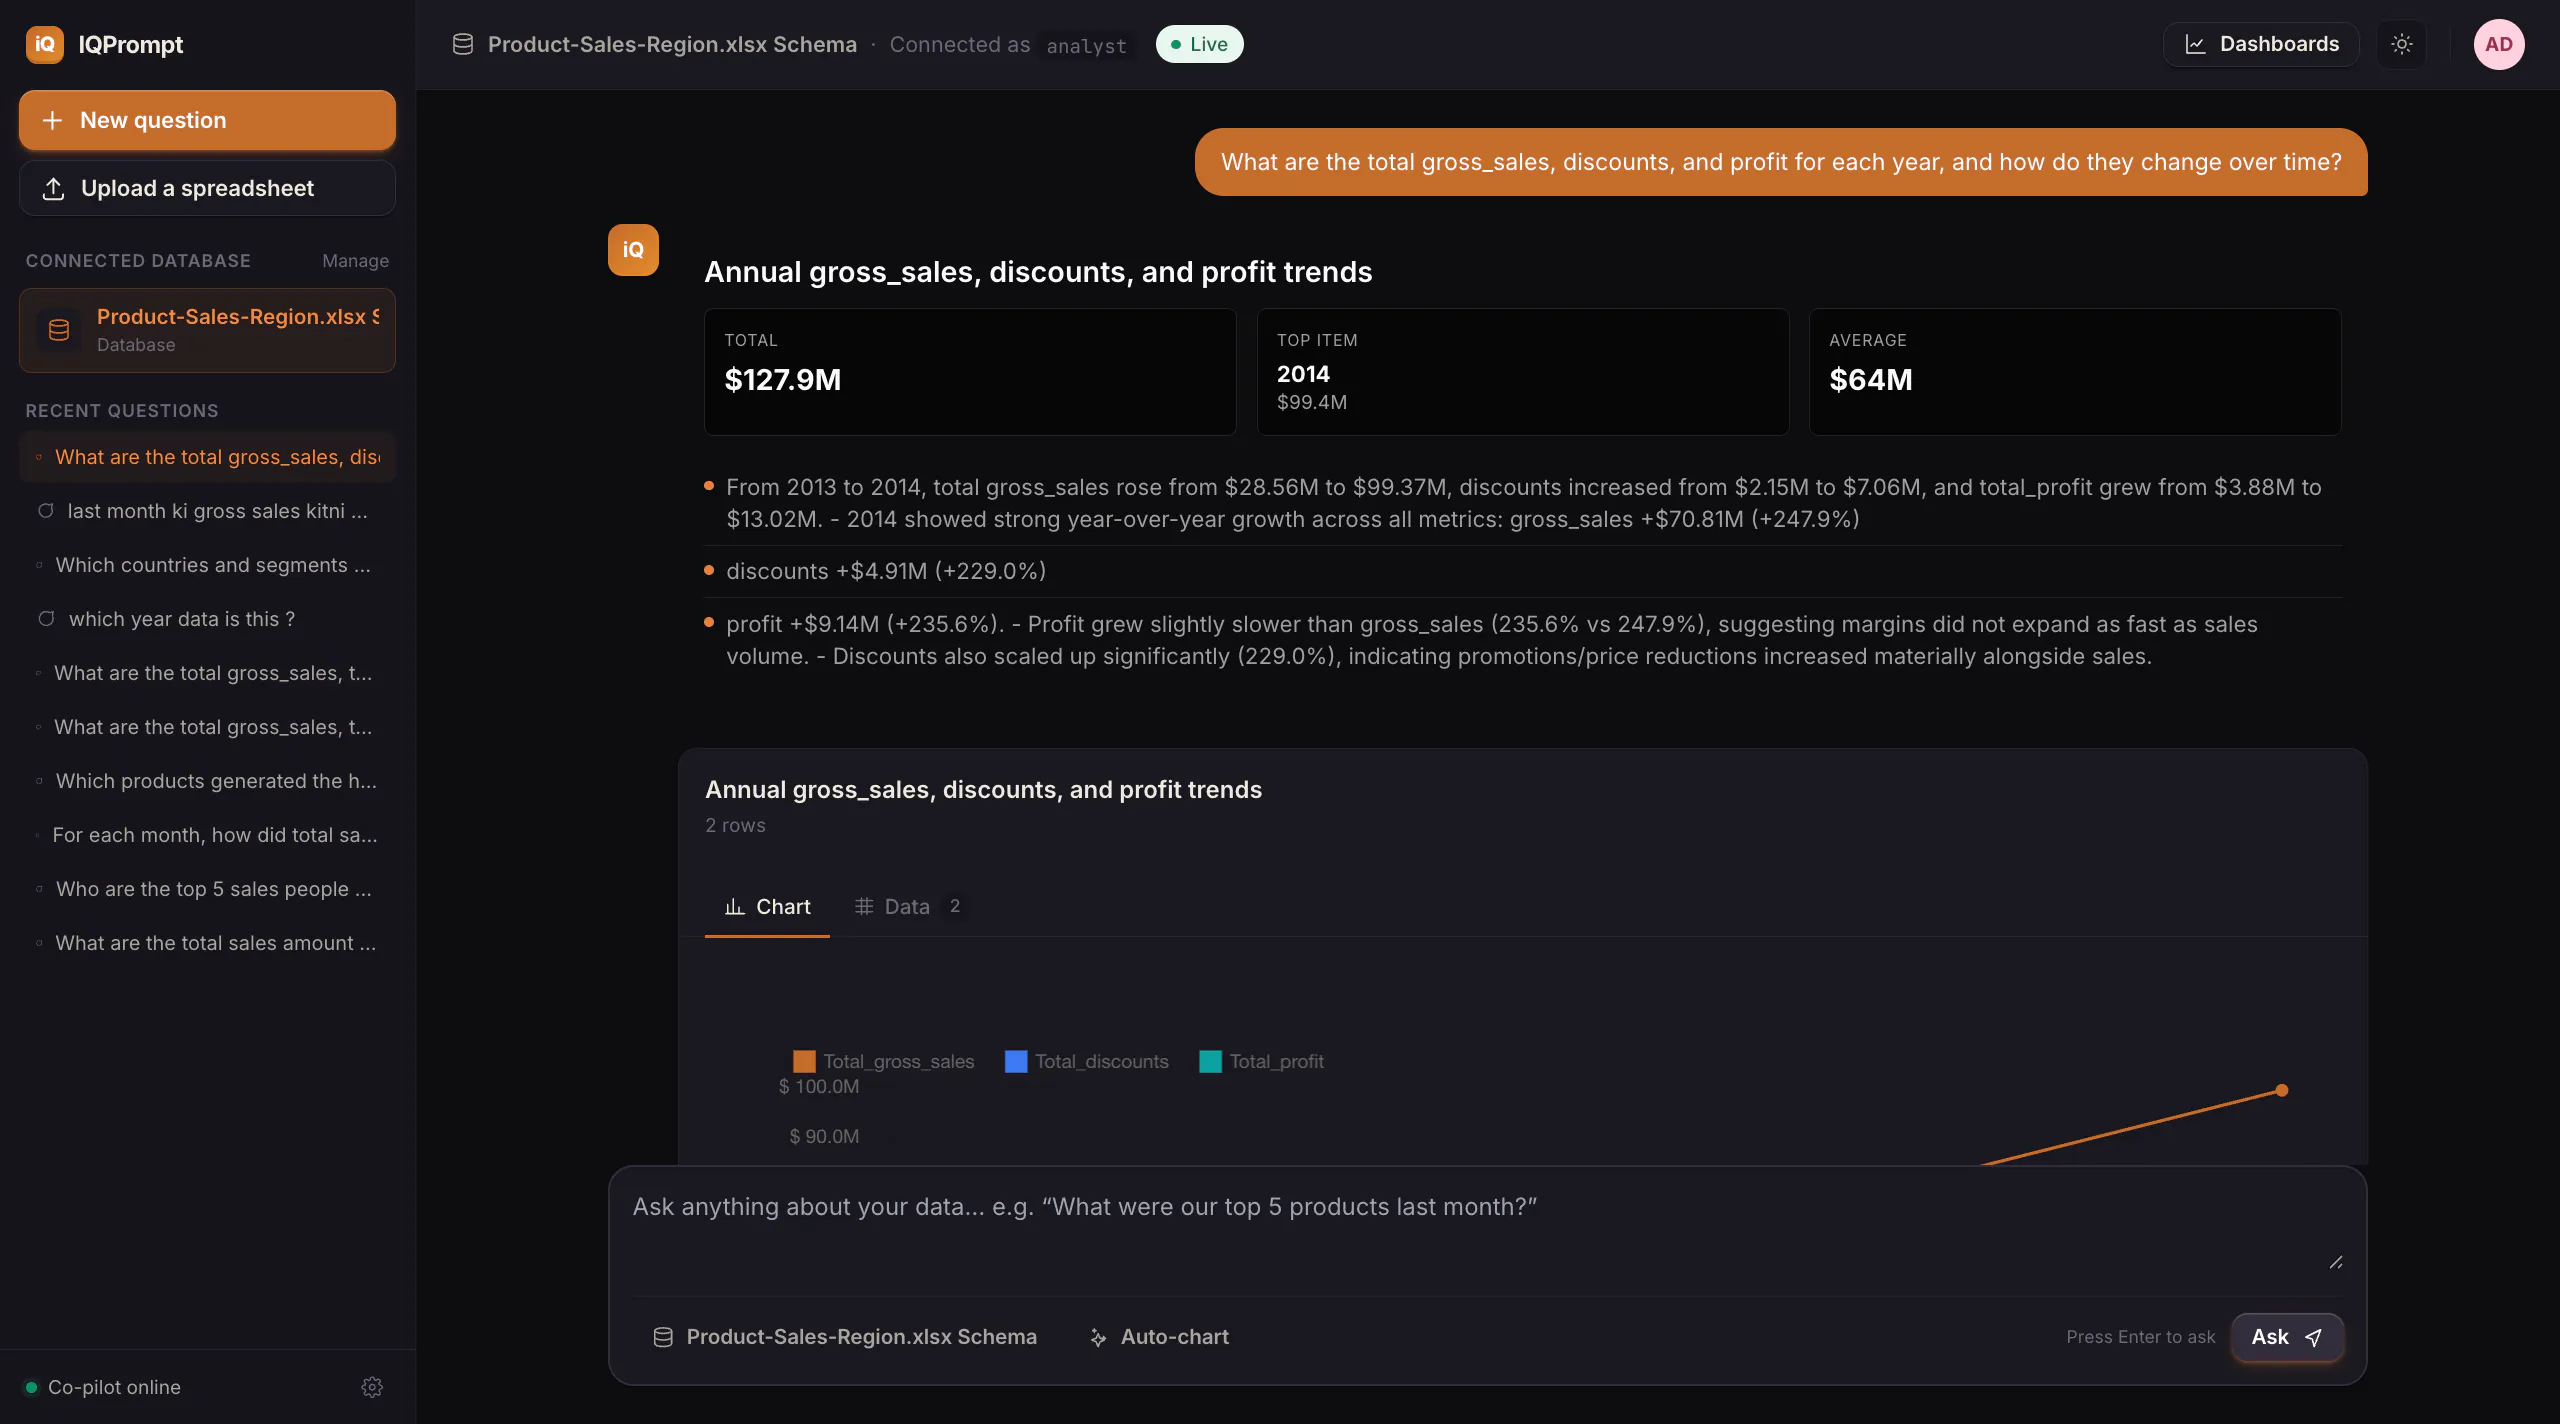Screen dimensions: 2560x1424
Task: Click the '$ 90.0M' axis label
Action: (x=824, y=1136)
